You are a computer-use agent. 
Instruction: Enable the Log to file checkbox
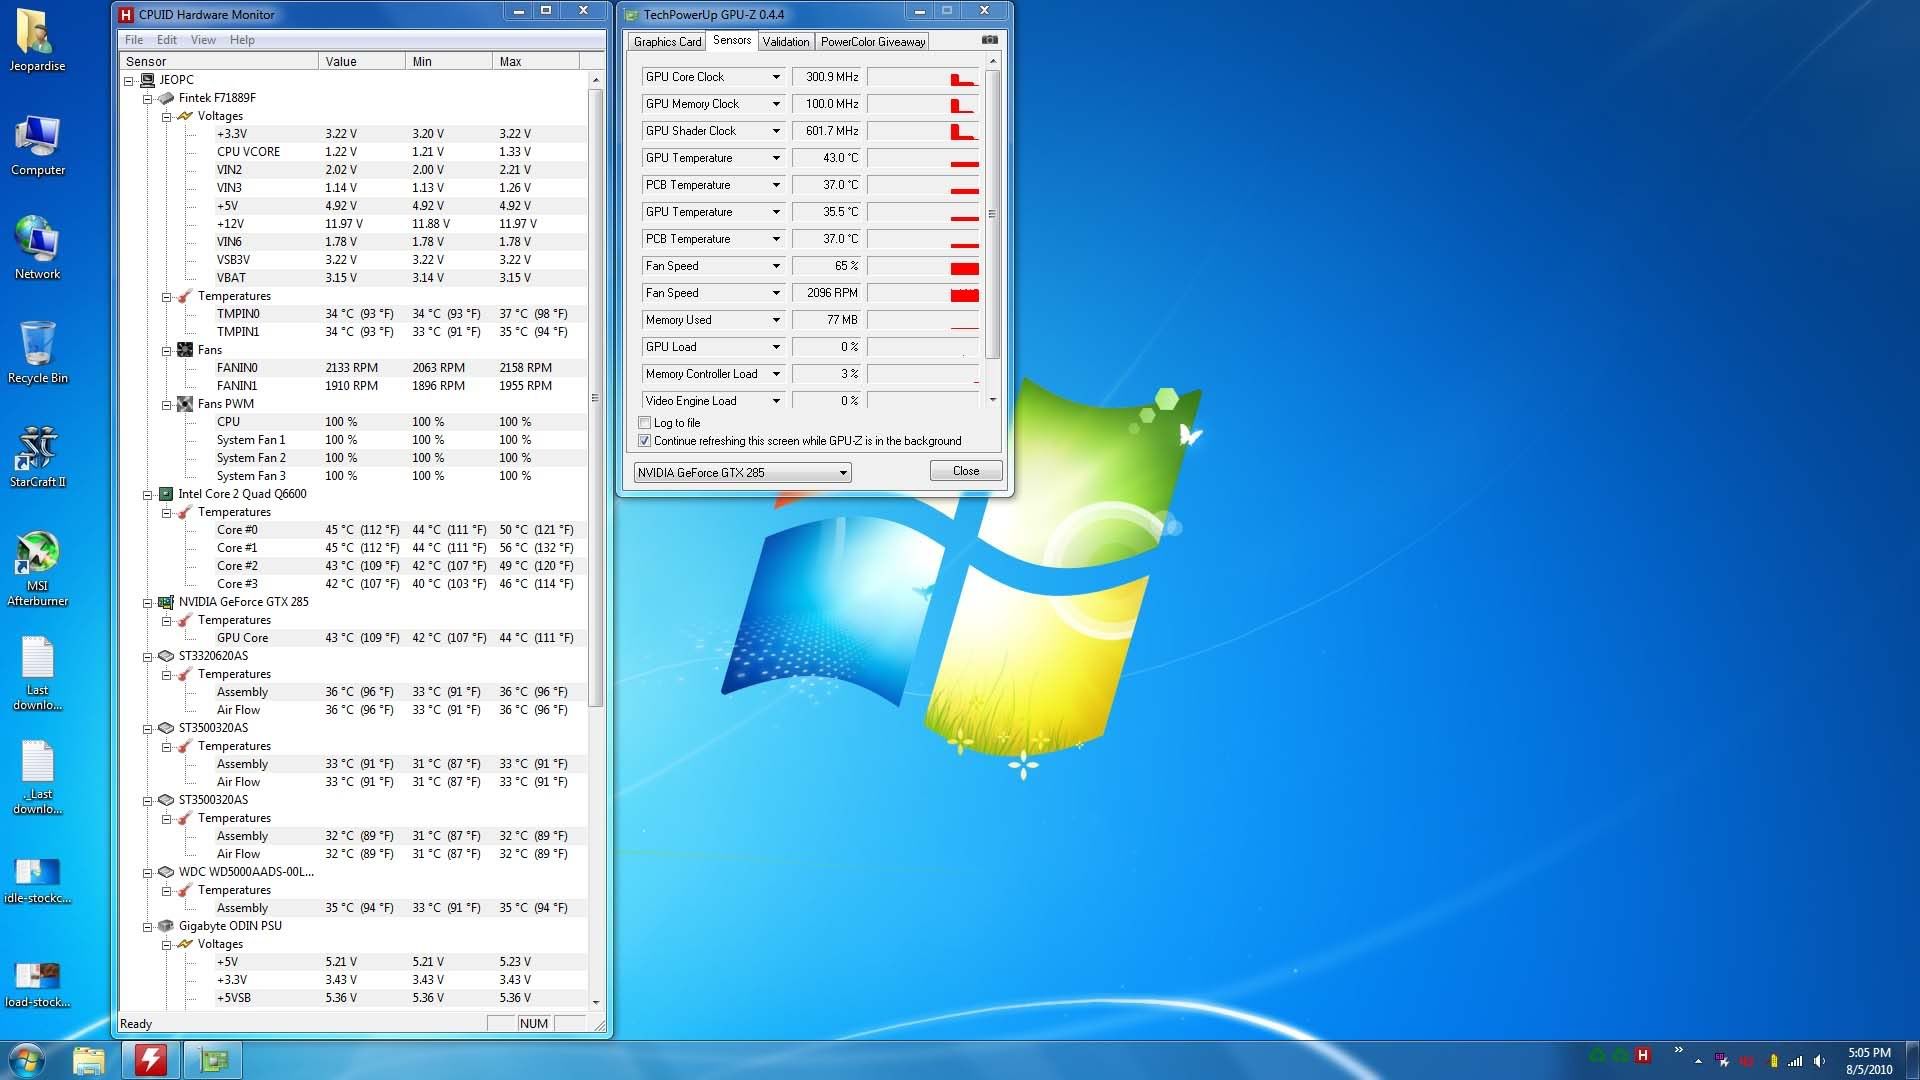pos(645,423)
